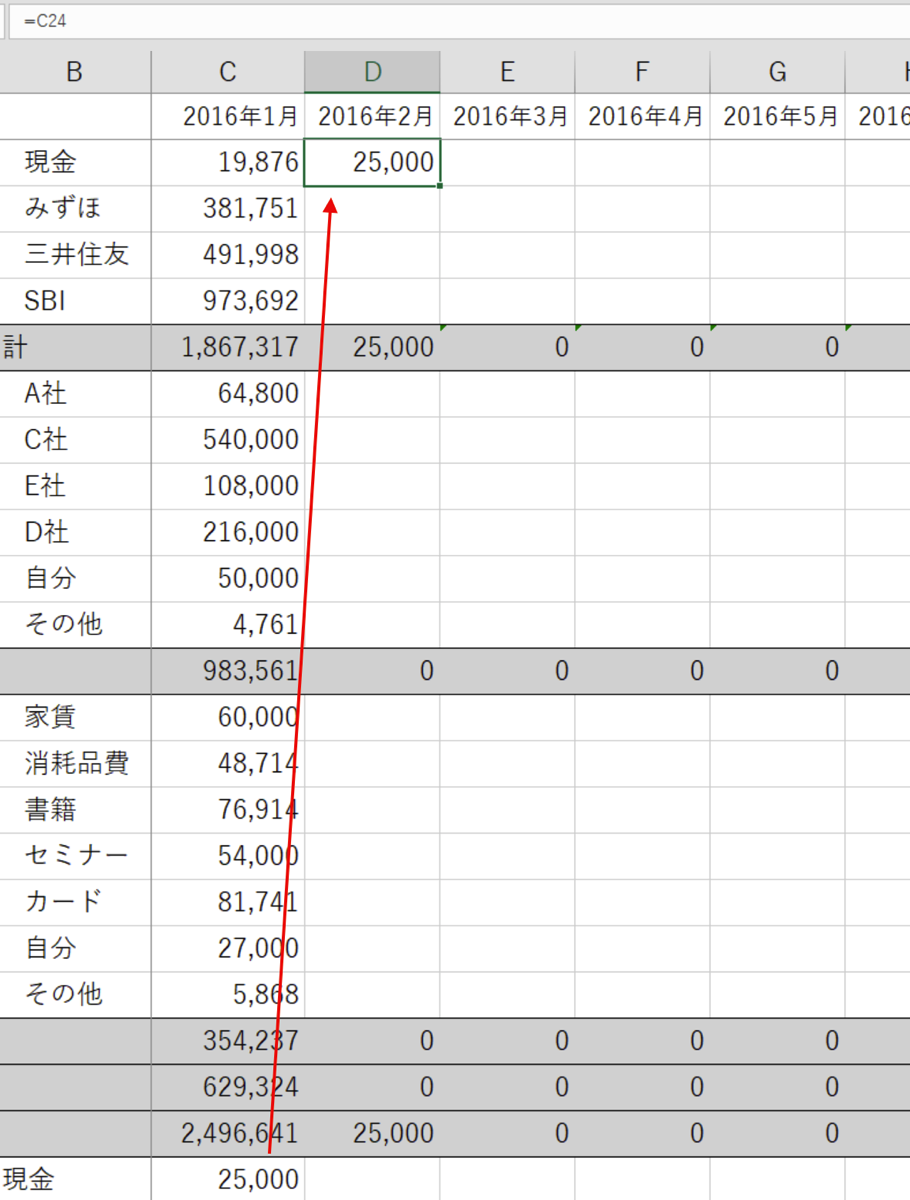Click cell with value 216,000
The image size is (910, 1200).
click(x=228, y=532)
